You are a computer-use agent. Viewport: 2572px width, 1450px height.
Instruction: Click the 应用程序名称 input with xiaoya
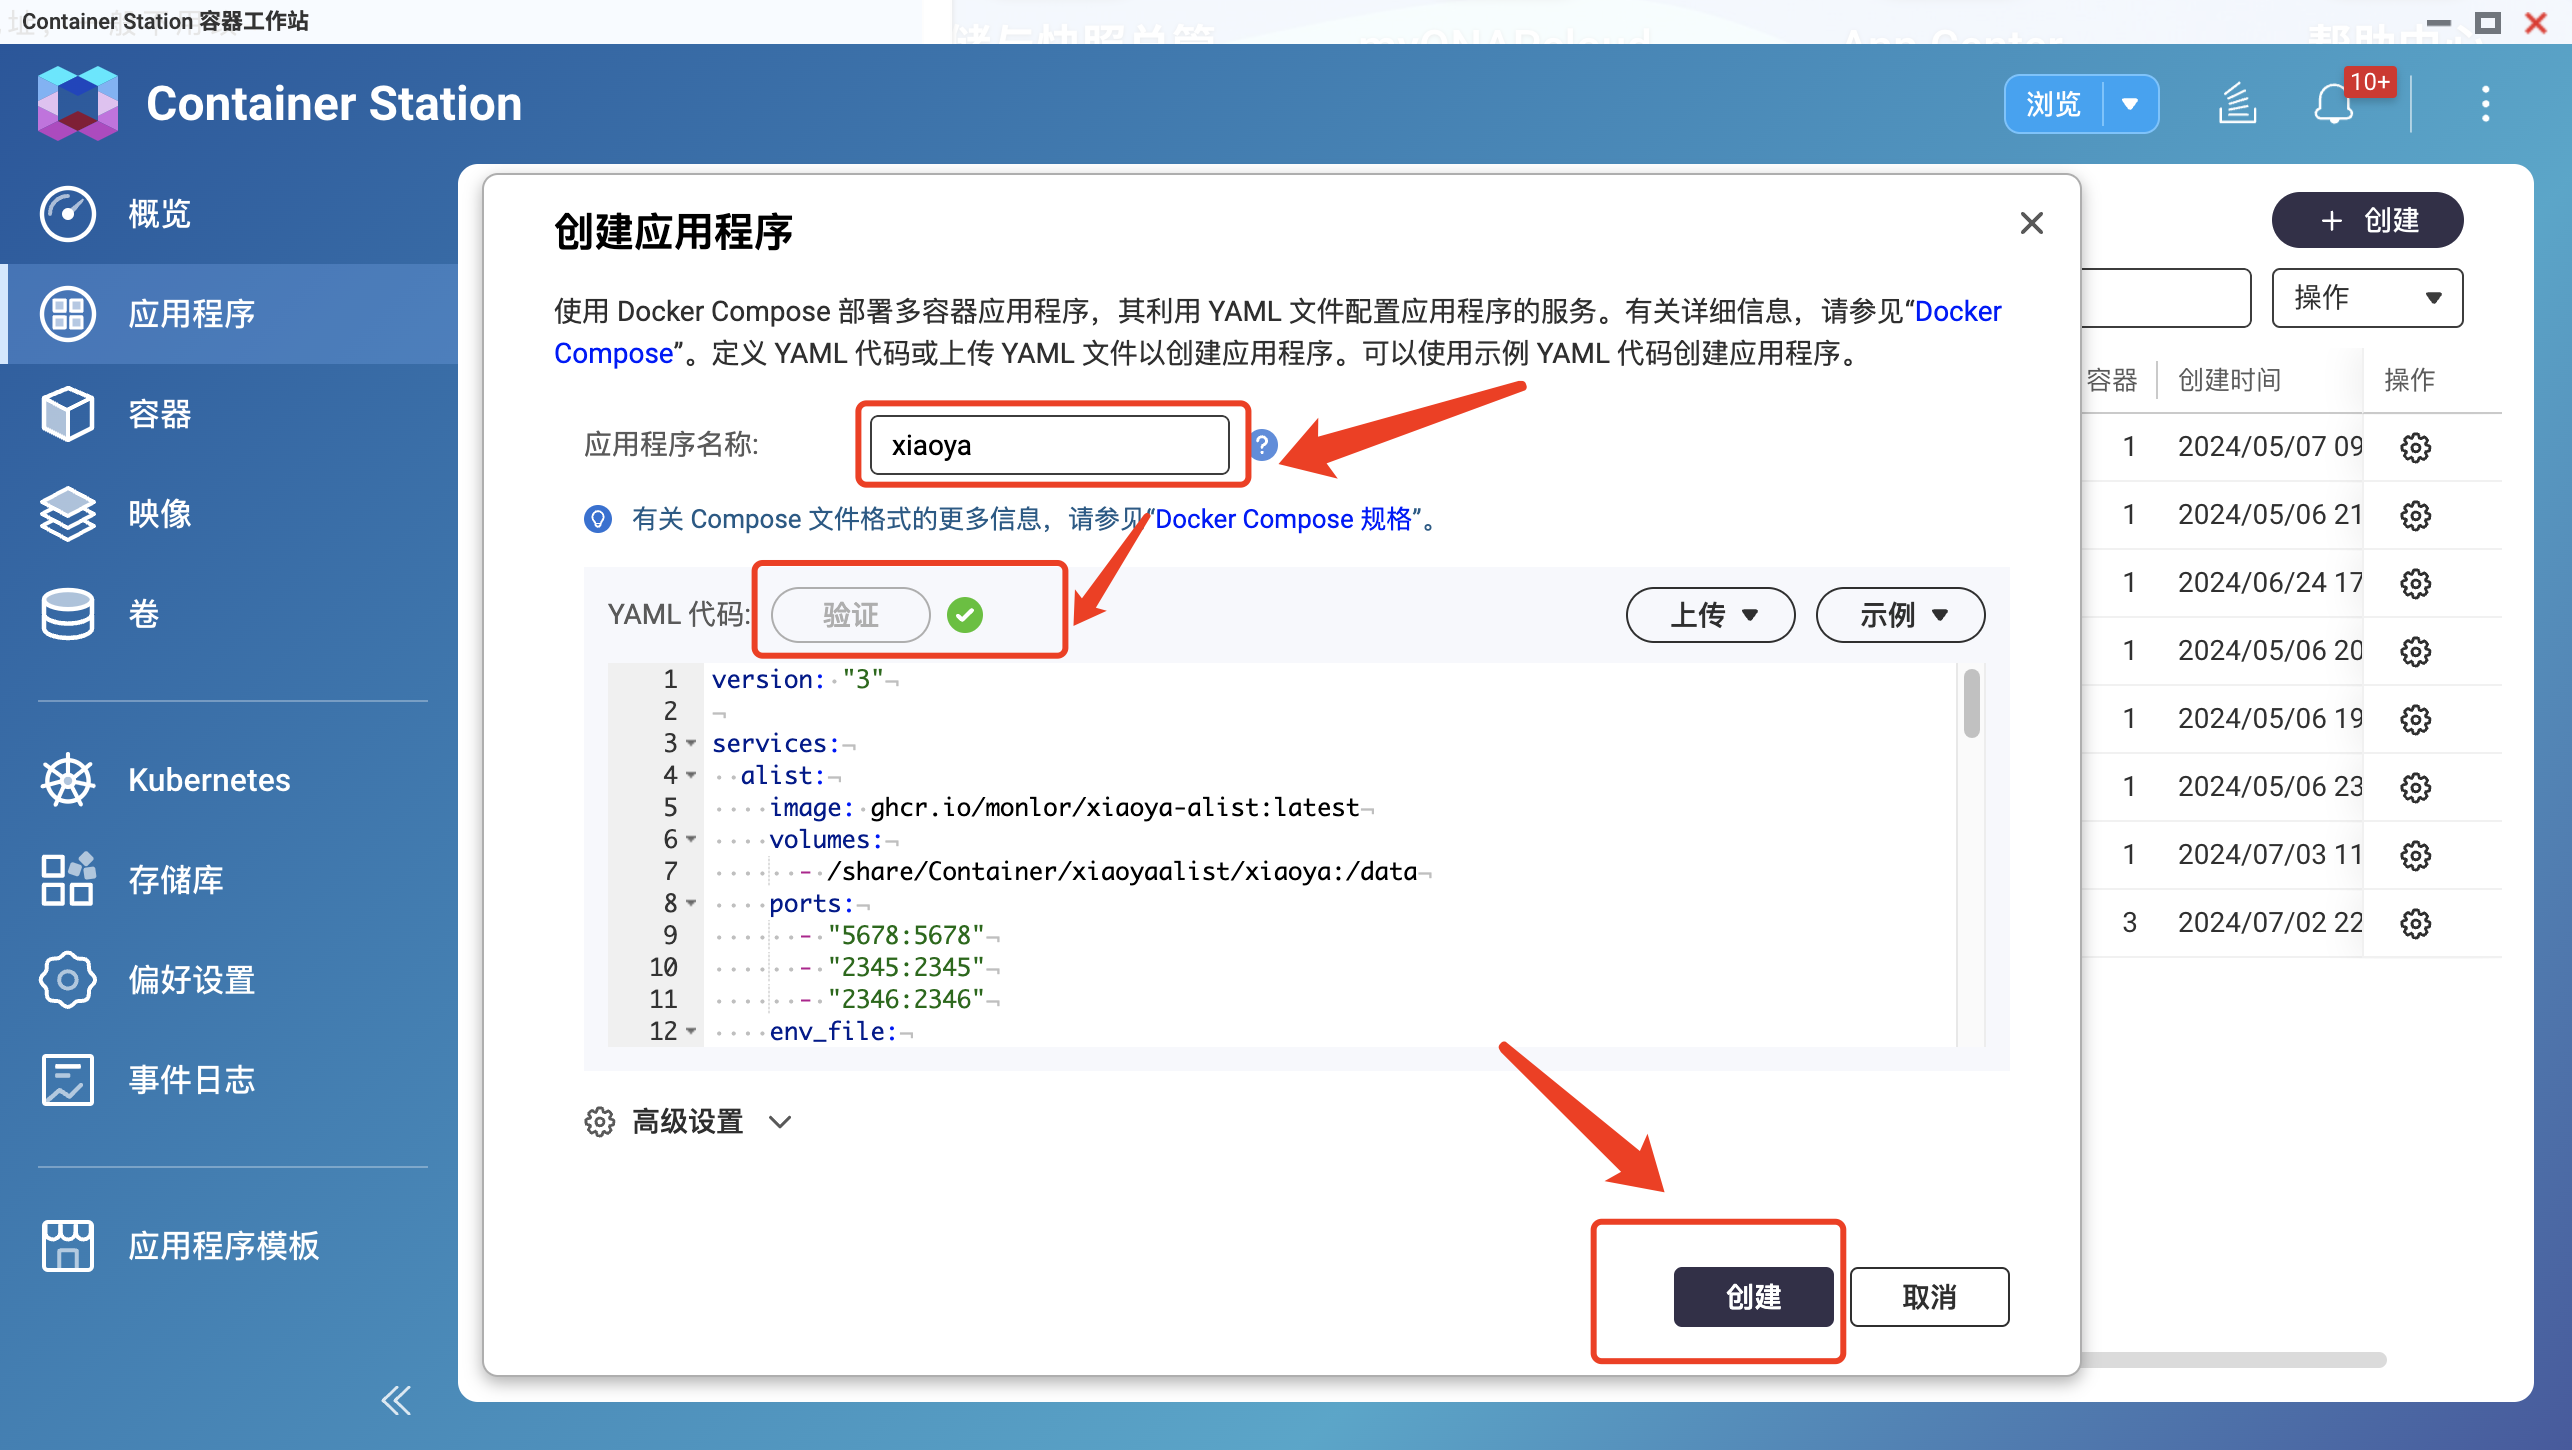coord(1049,445)
